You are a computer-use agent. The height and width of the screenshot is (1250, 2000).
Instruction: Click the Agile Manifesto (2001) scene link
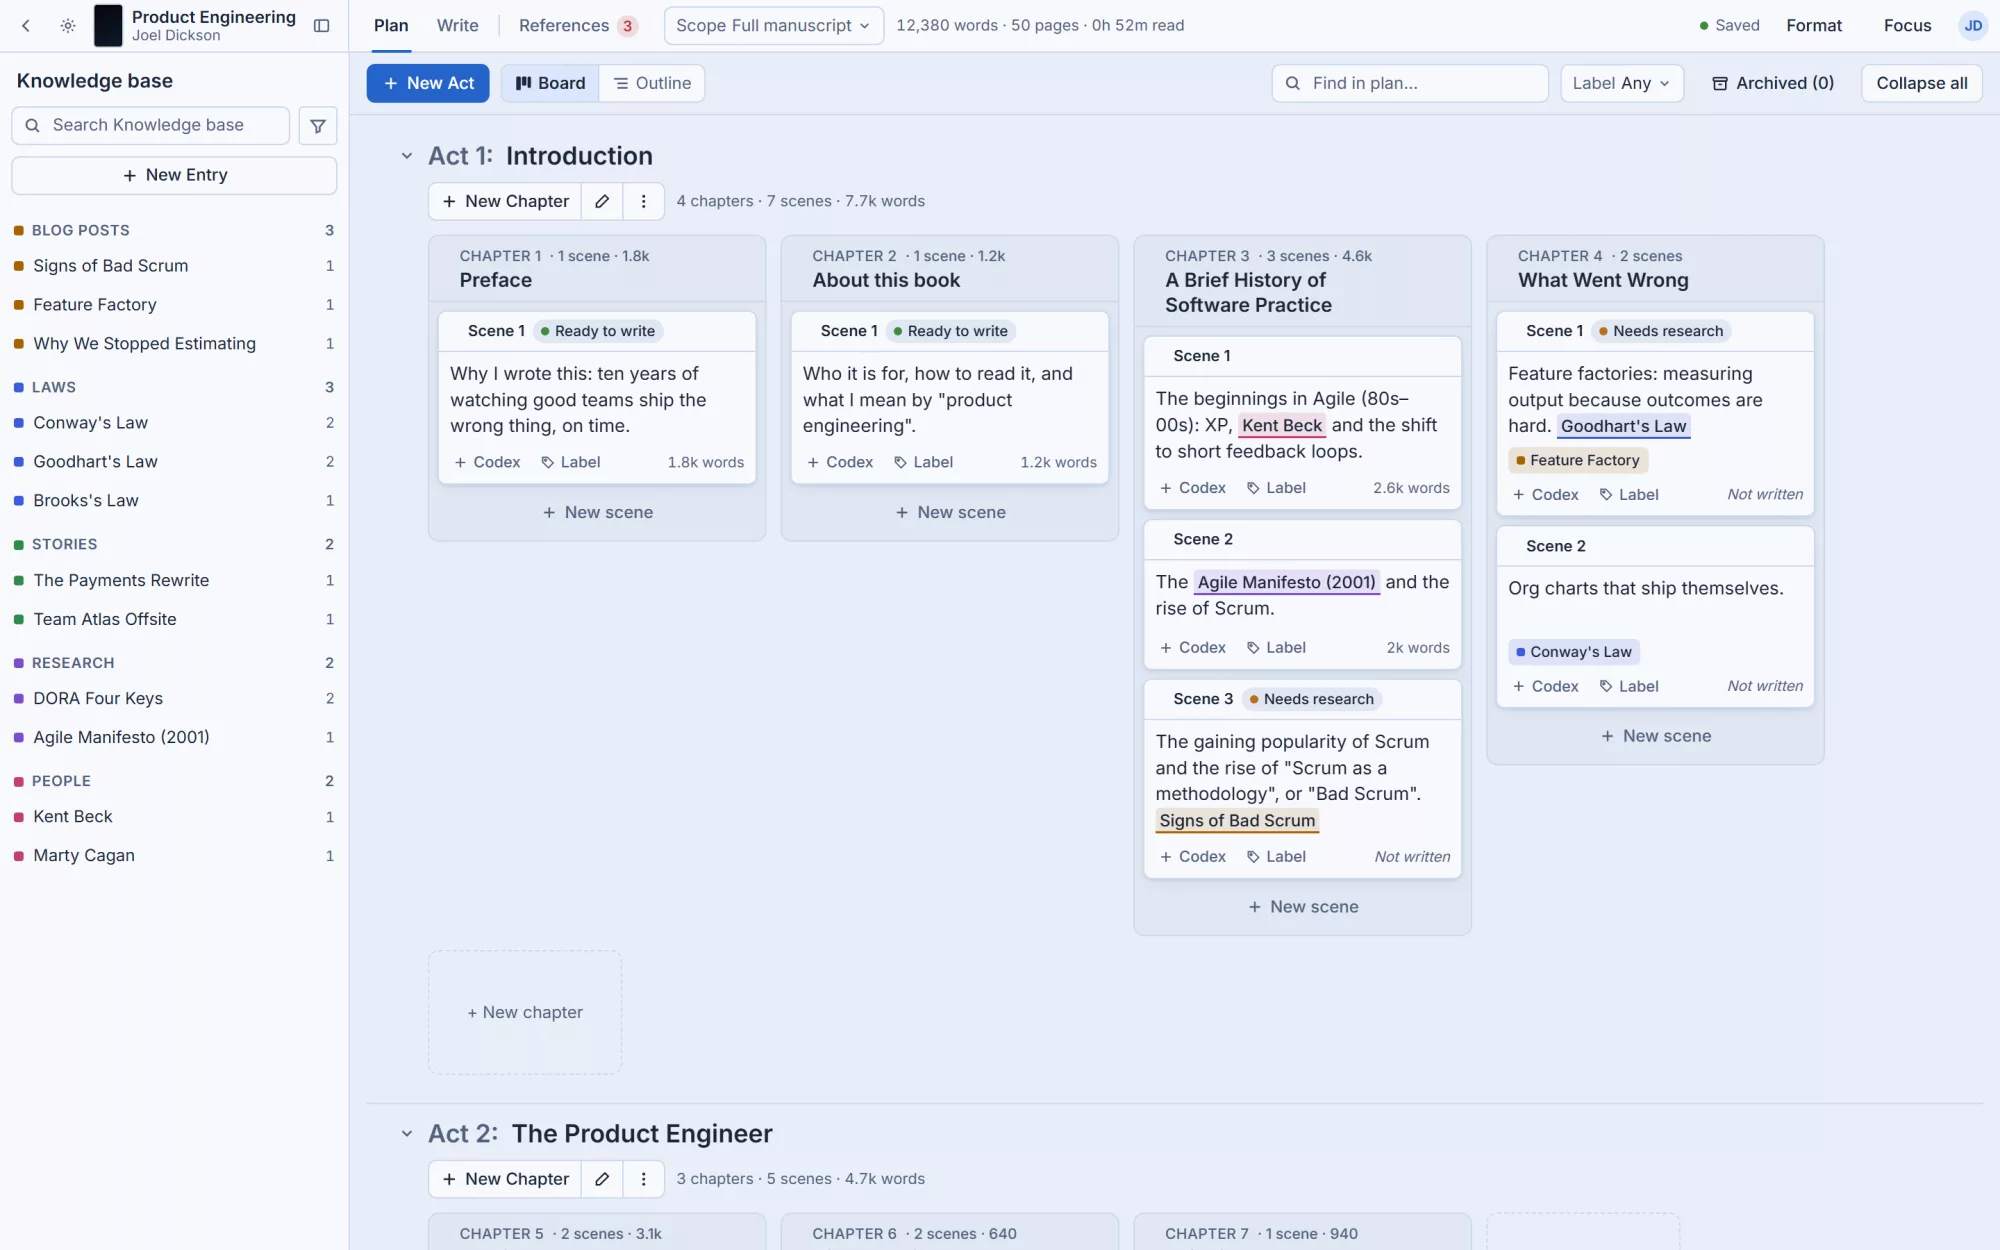(1286, 582)
